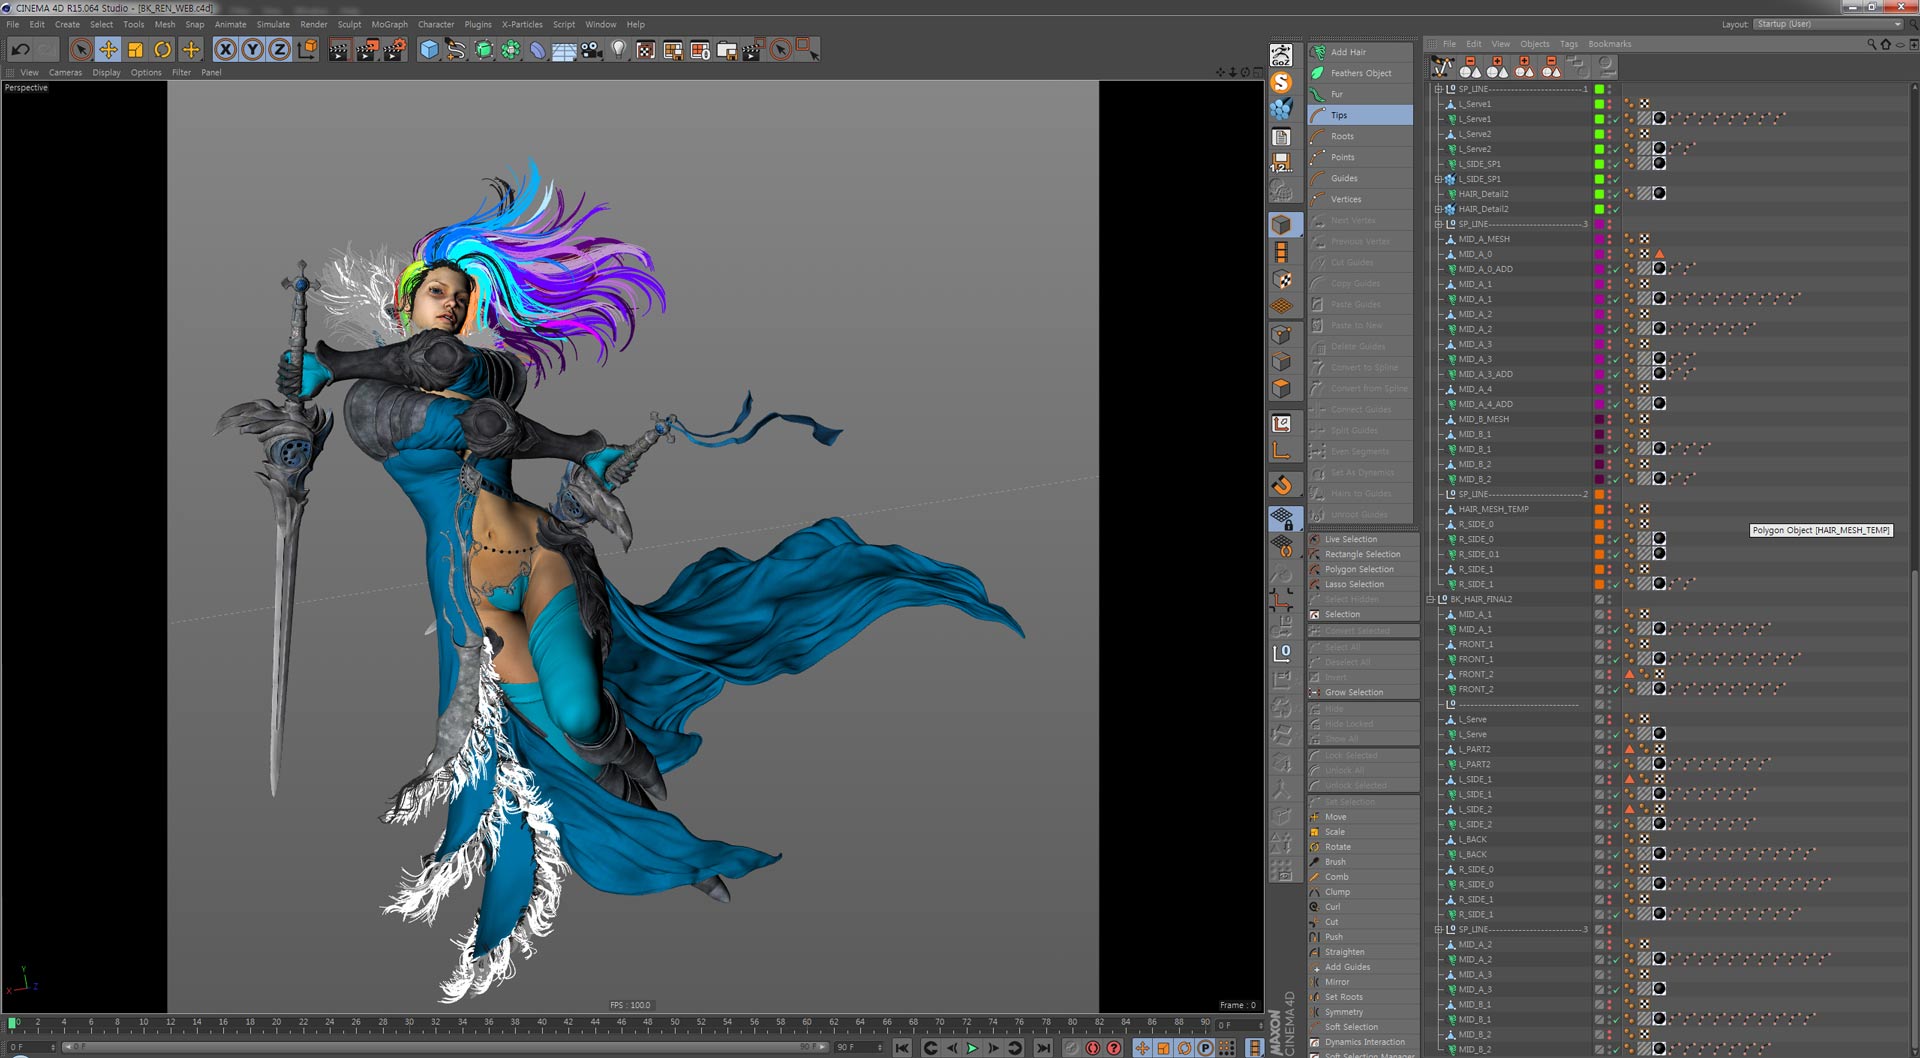
Task: Click the GoZ icon in side palette
Action: 1281,55
